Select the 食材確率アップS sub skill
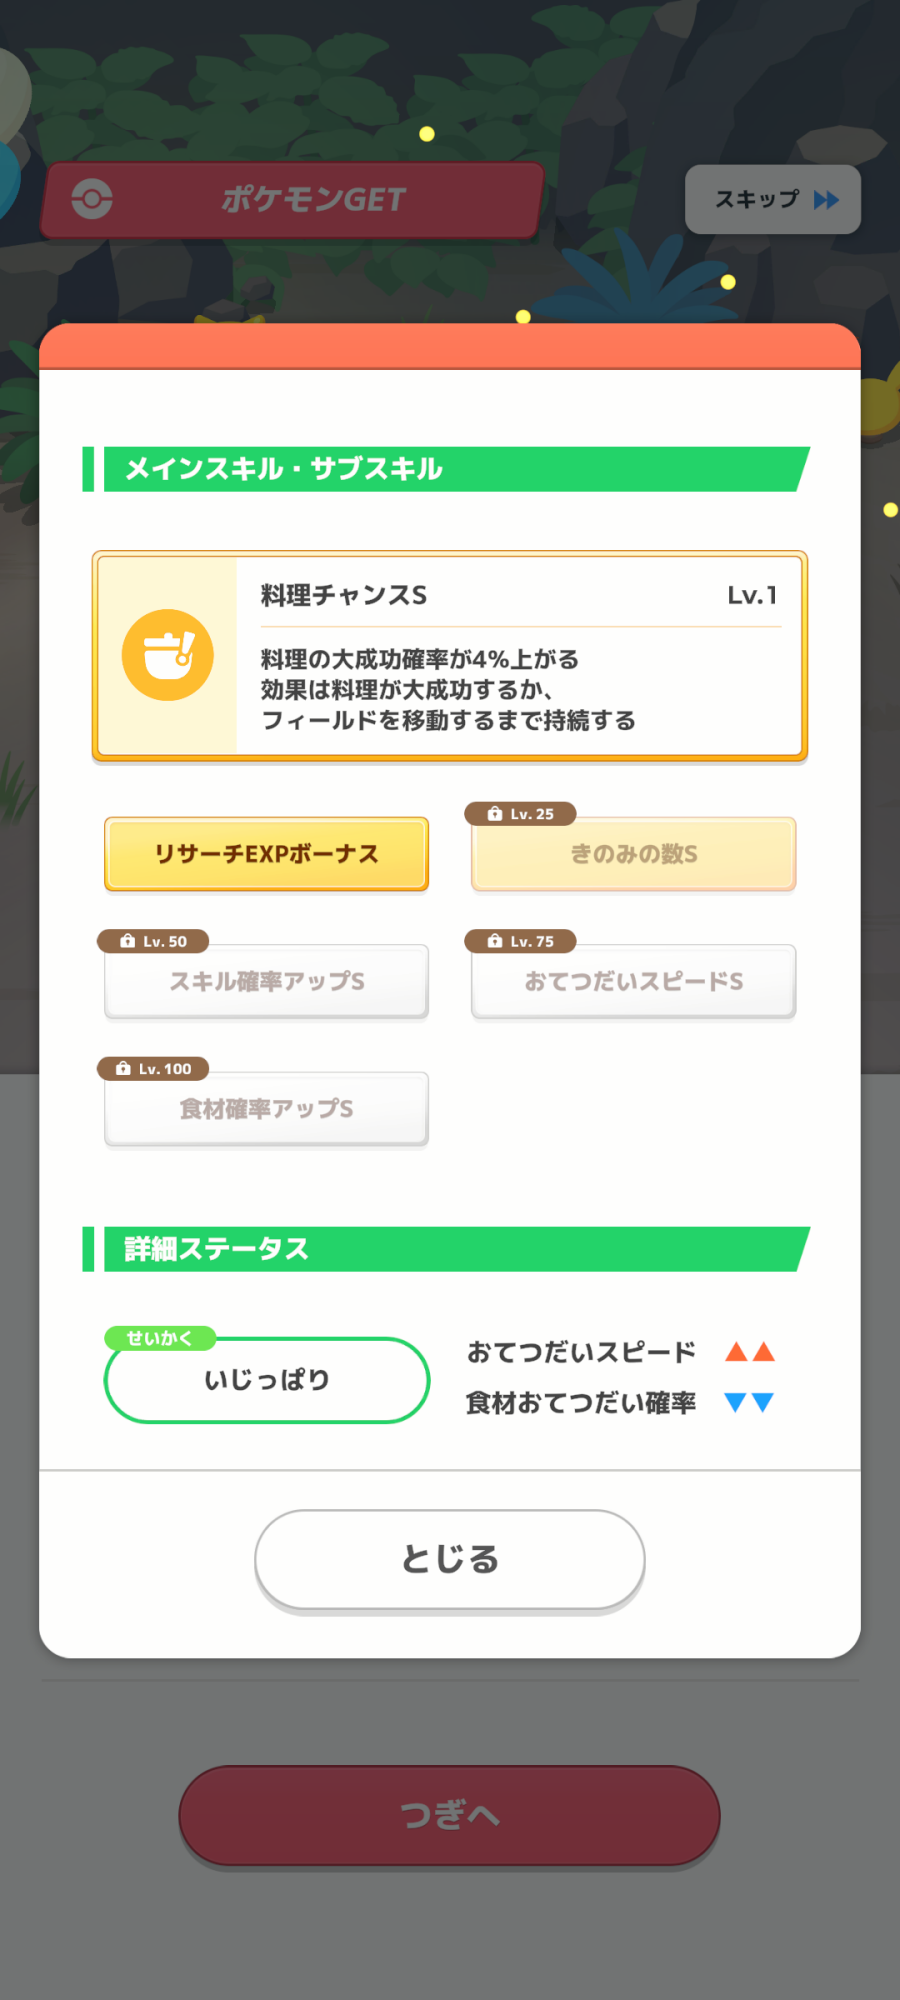Viewport: 900px width, 2000px height. pyautogui.click(x=267, y=1109)
